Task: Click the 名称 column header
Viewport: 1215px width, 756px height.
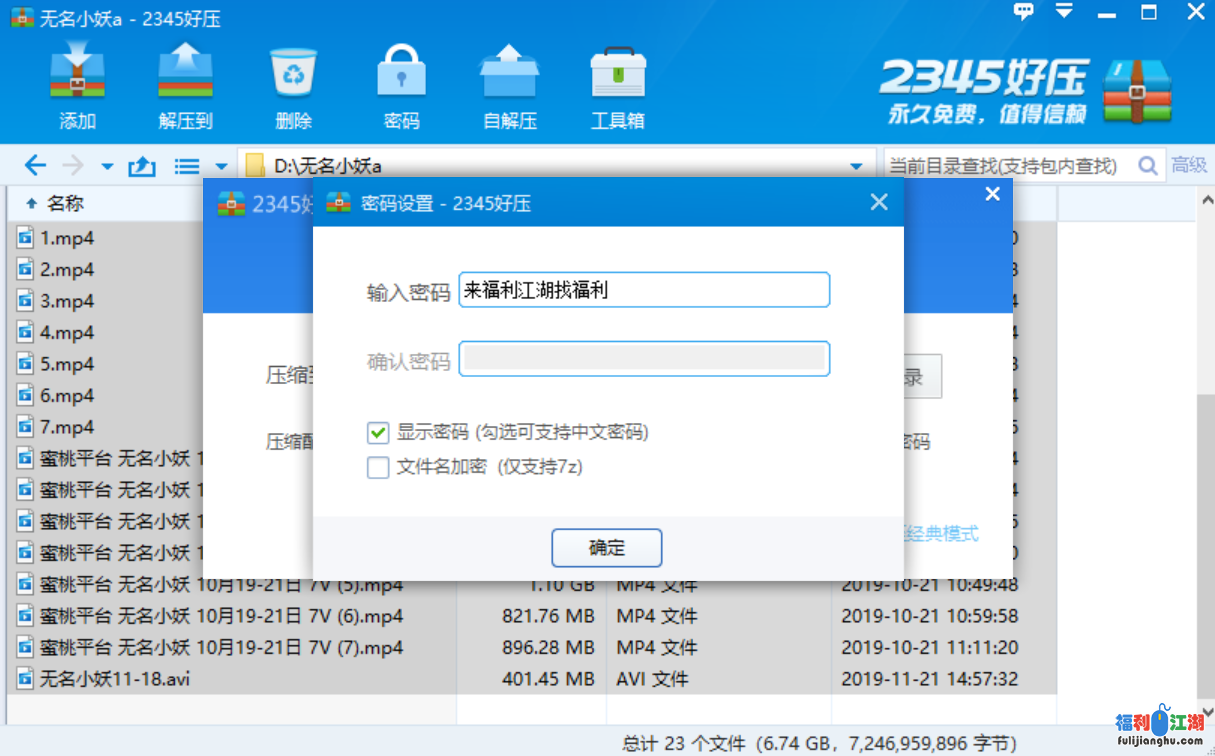Action: pyautogui.click(x=65, y=204)
